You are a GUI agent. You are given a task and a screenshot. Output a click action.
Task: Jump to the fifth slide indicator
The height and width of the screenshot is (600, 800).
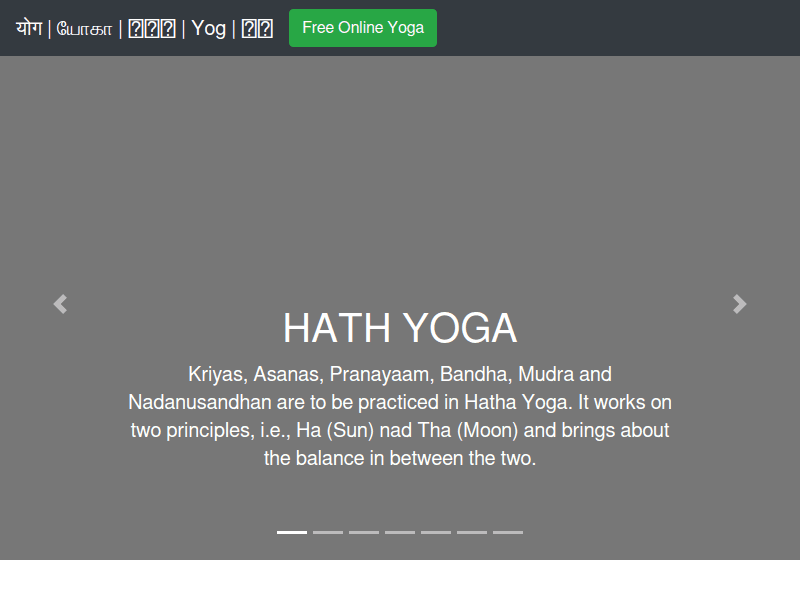click(x=436, y=532)
